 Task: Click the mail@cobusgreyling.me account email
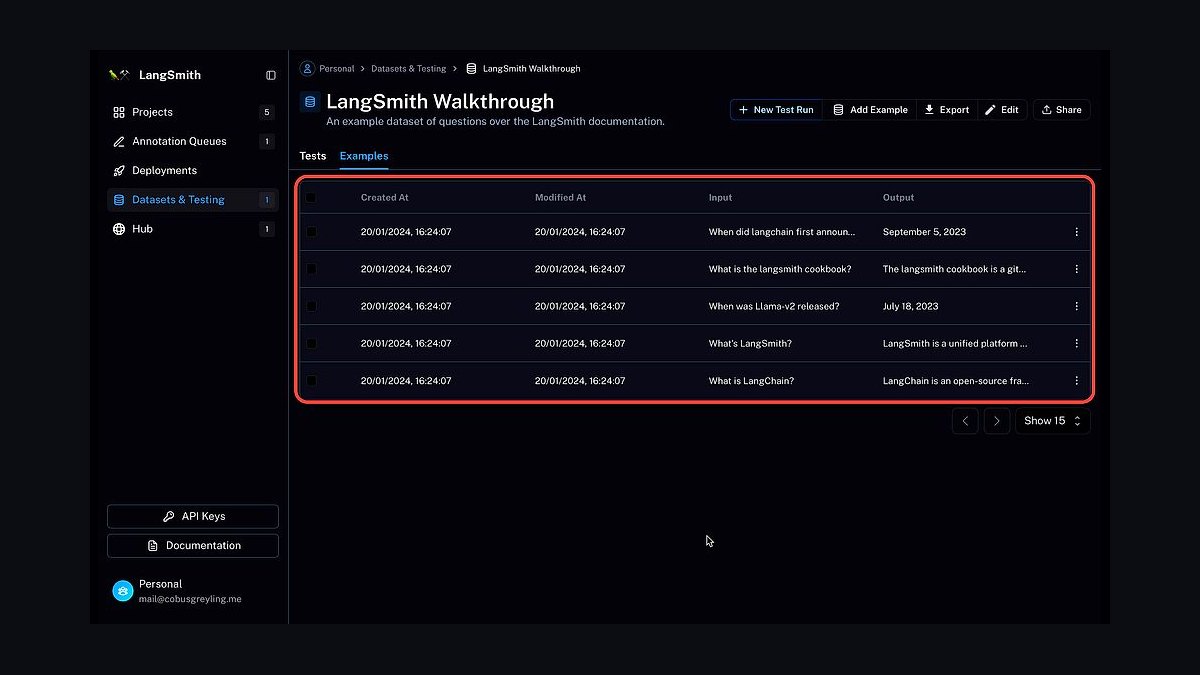click(x=190, y=599)
